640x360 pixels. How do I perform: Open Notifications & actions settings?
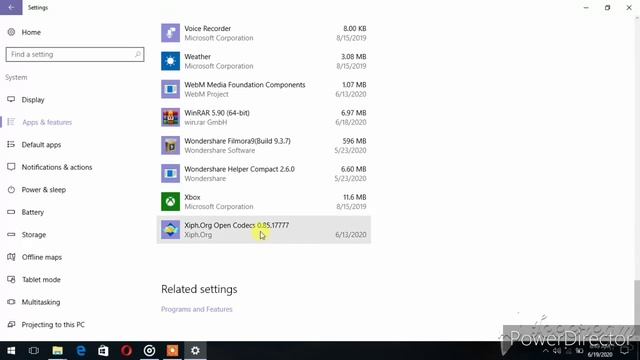[57, 167]
